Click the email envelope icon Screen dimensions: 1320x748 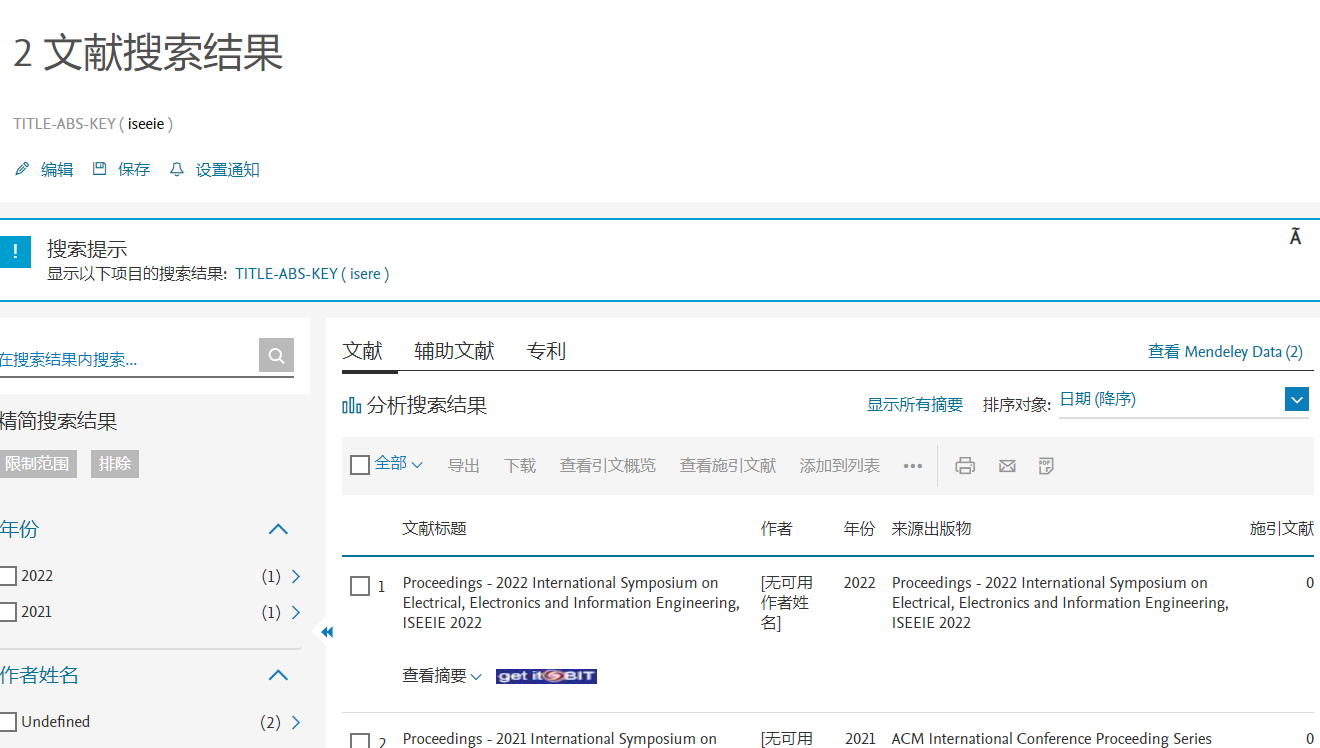tap(1007, 466)
